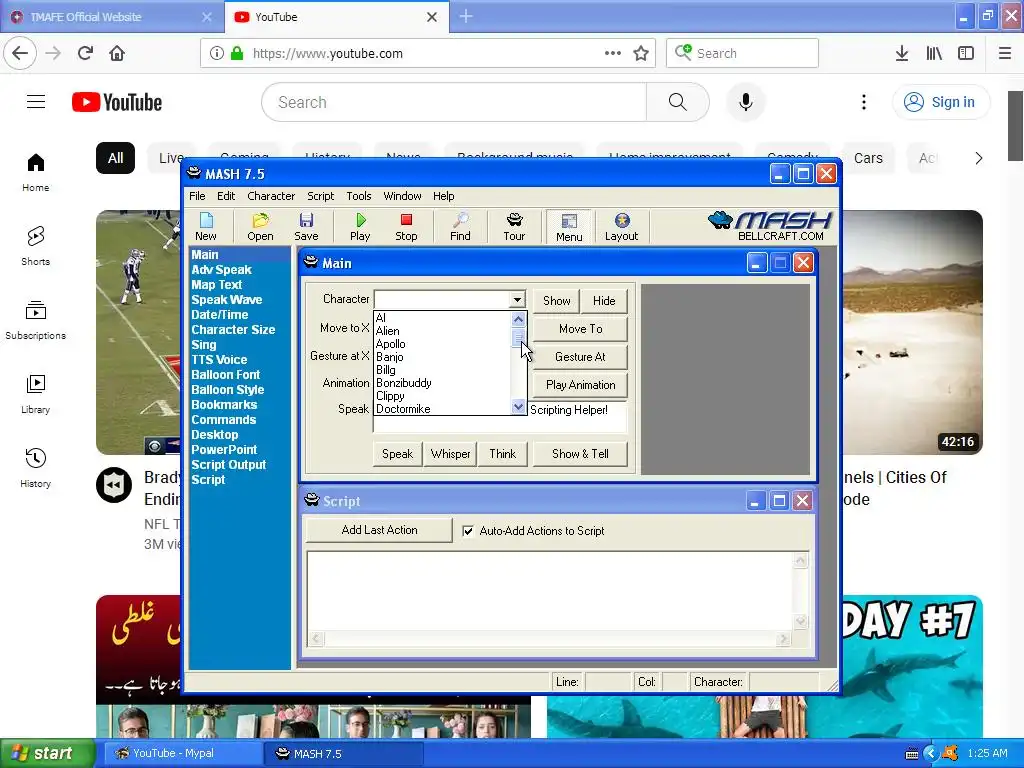Expand the Character combo box arrow
Screen dimensions: 1024x768
coord(517,300)
